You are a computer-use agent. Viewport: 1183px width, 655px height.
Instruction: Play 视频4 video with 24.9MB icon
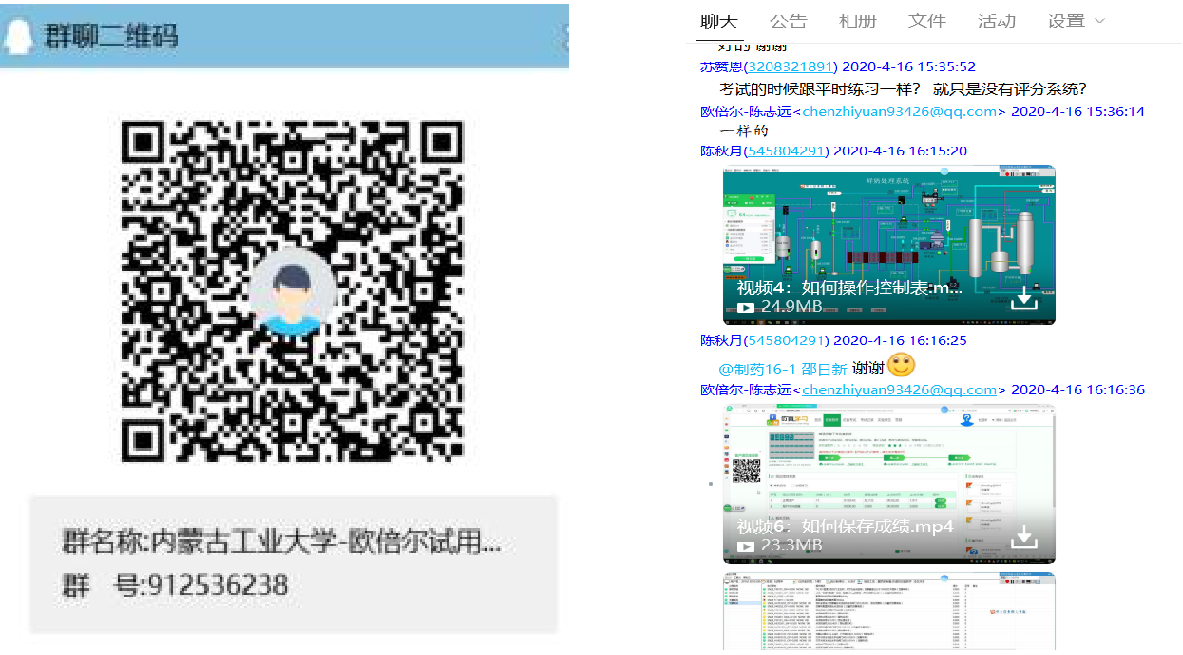pyautogui.click(x=745, y=307)
